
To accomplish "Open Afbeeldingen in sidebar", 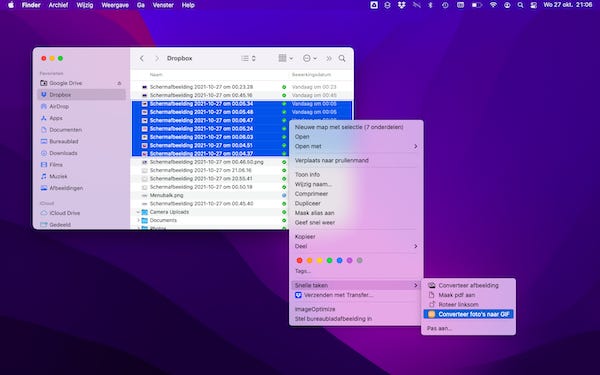I will (x=66, y=188).
